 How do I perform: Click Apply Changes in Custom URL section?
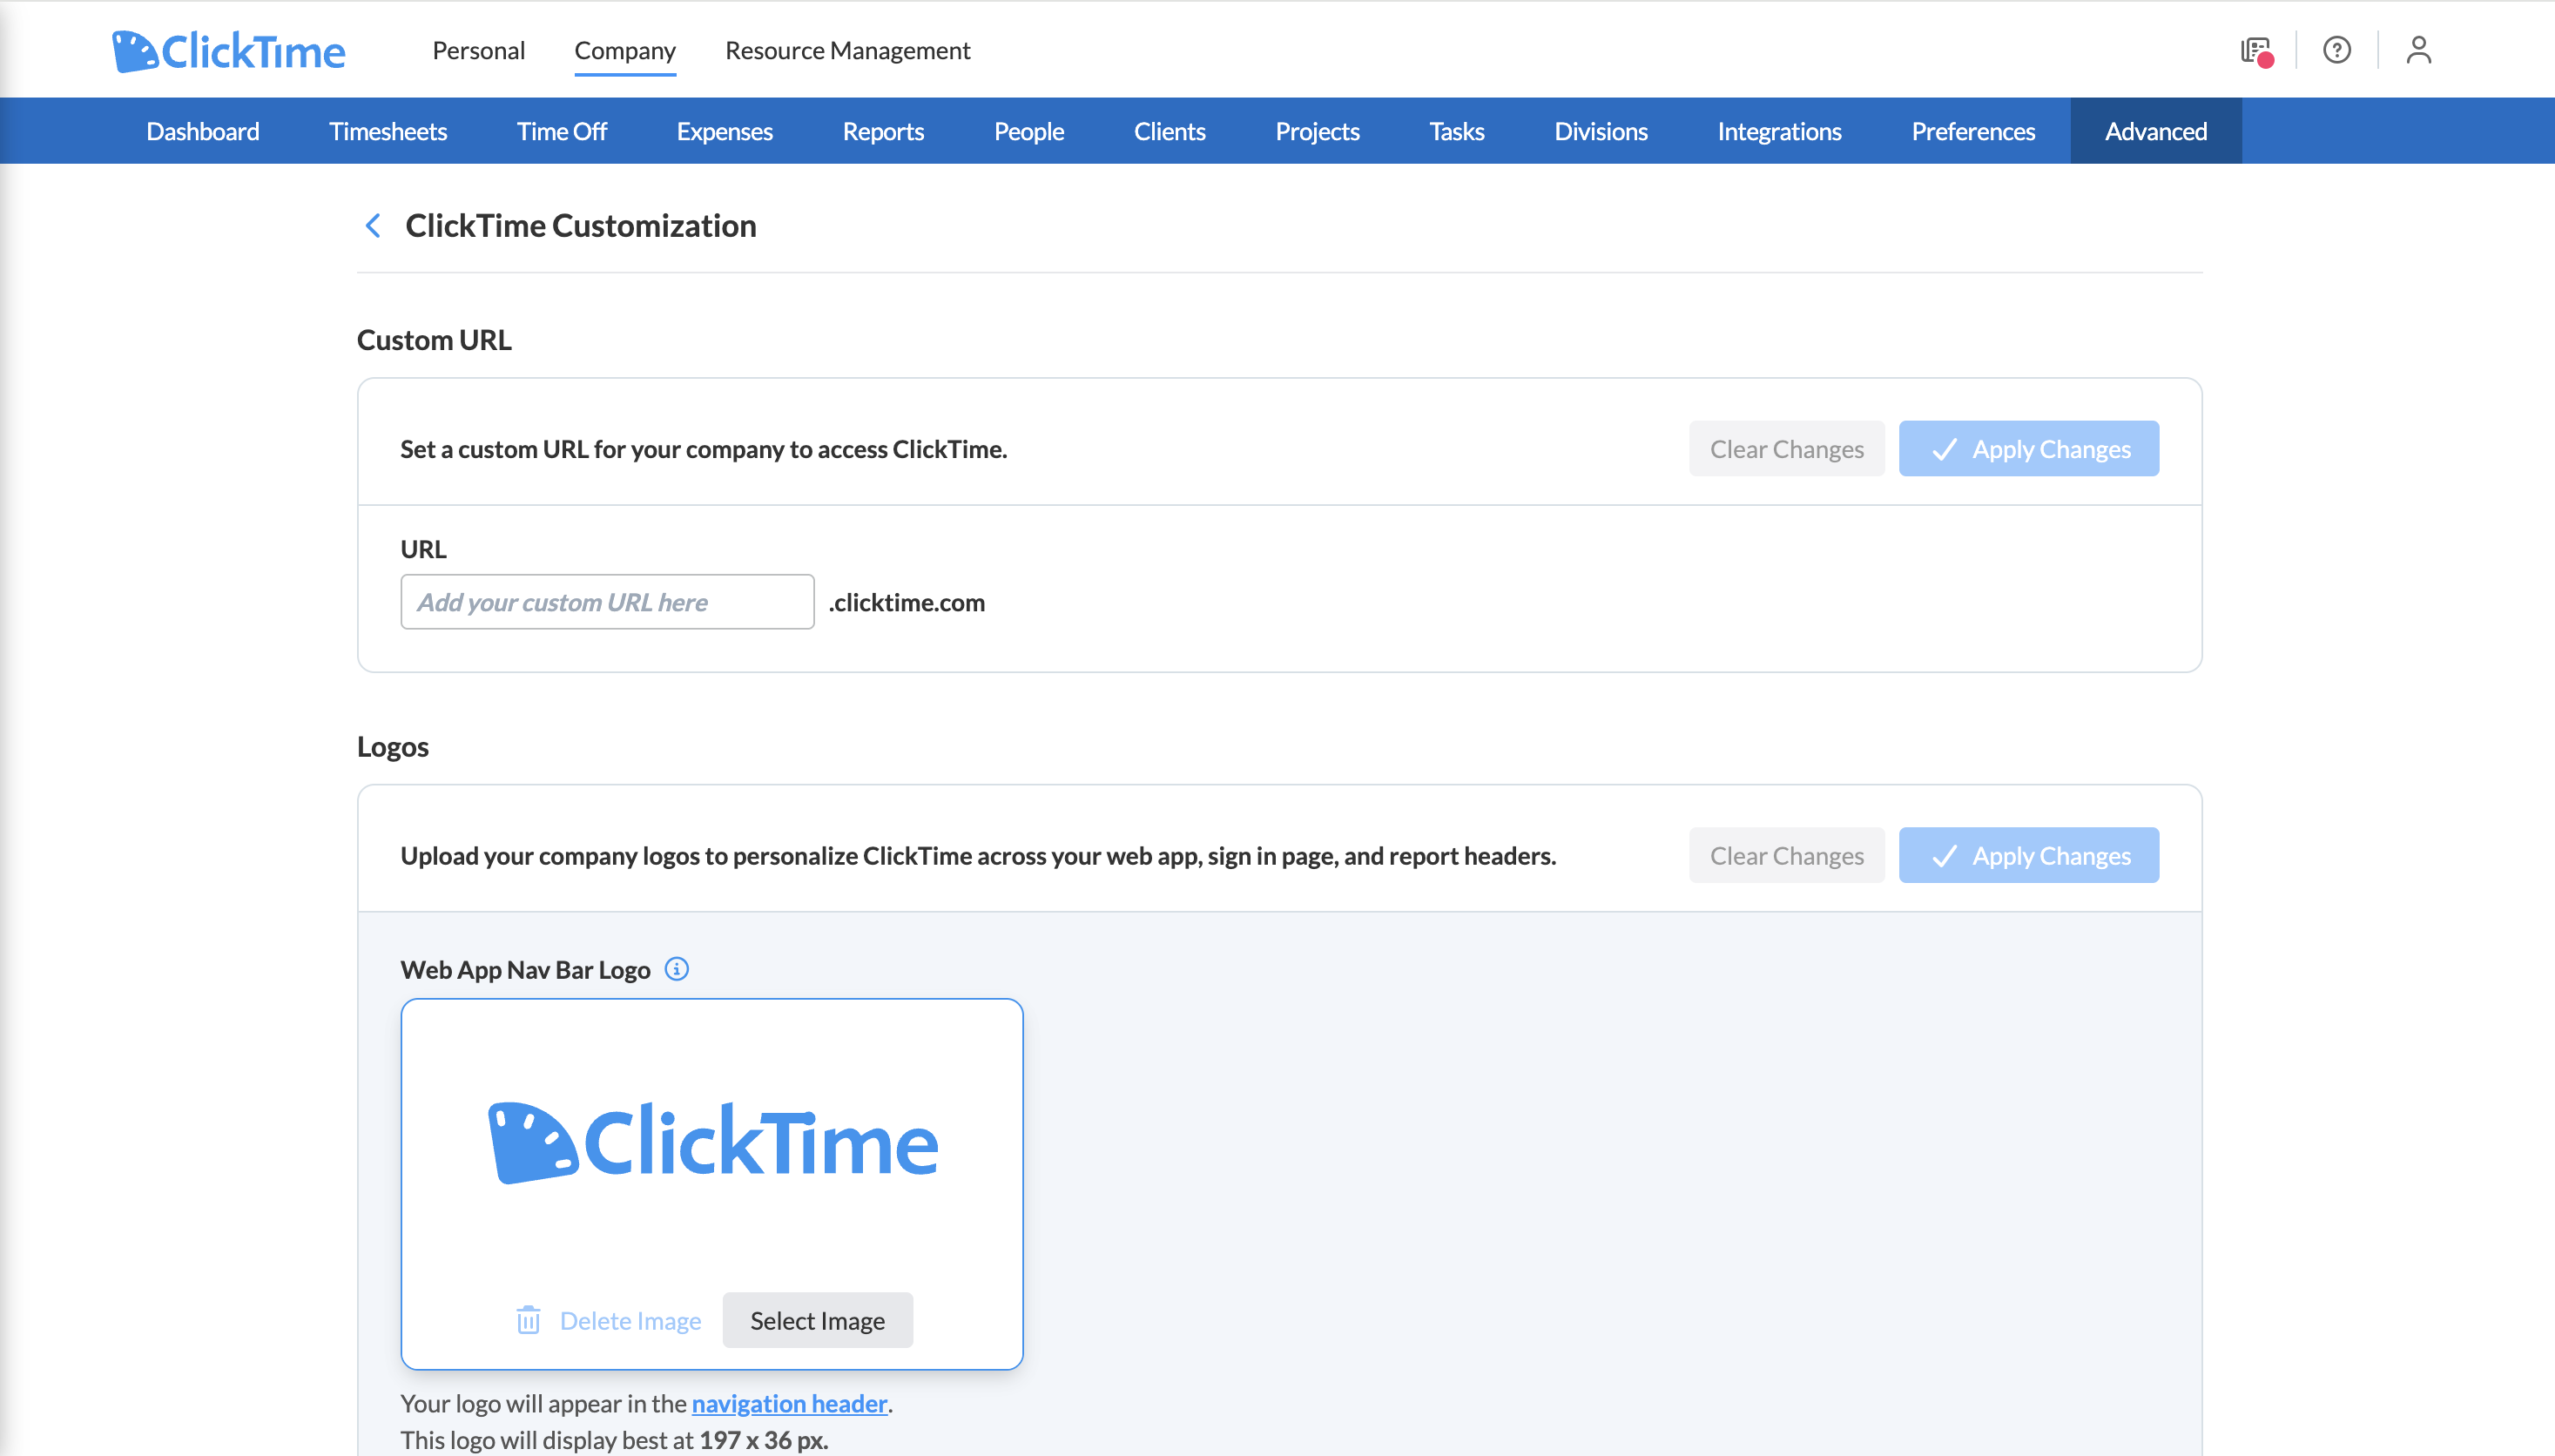point(2028,449)
